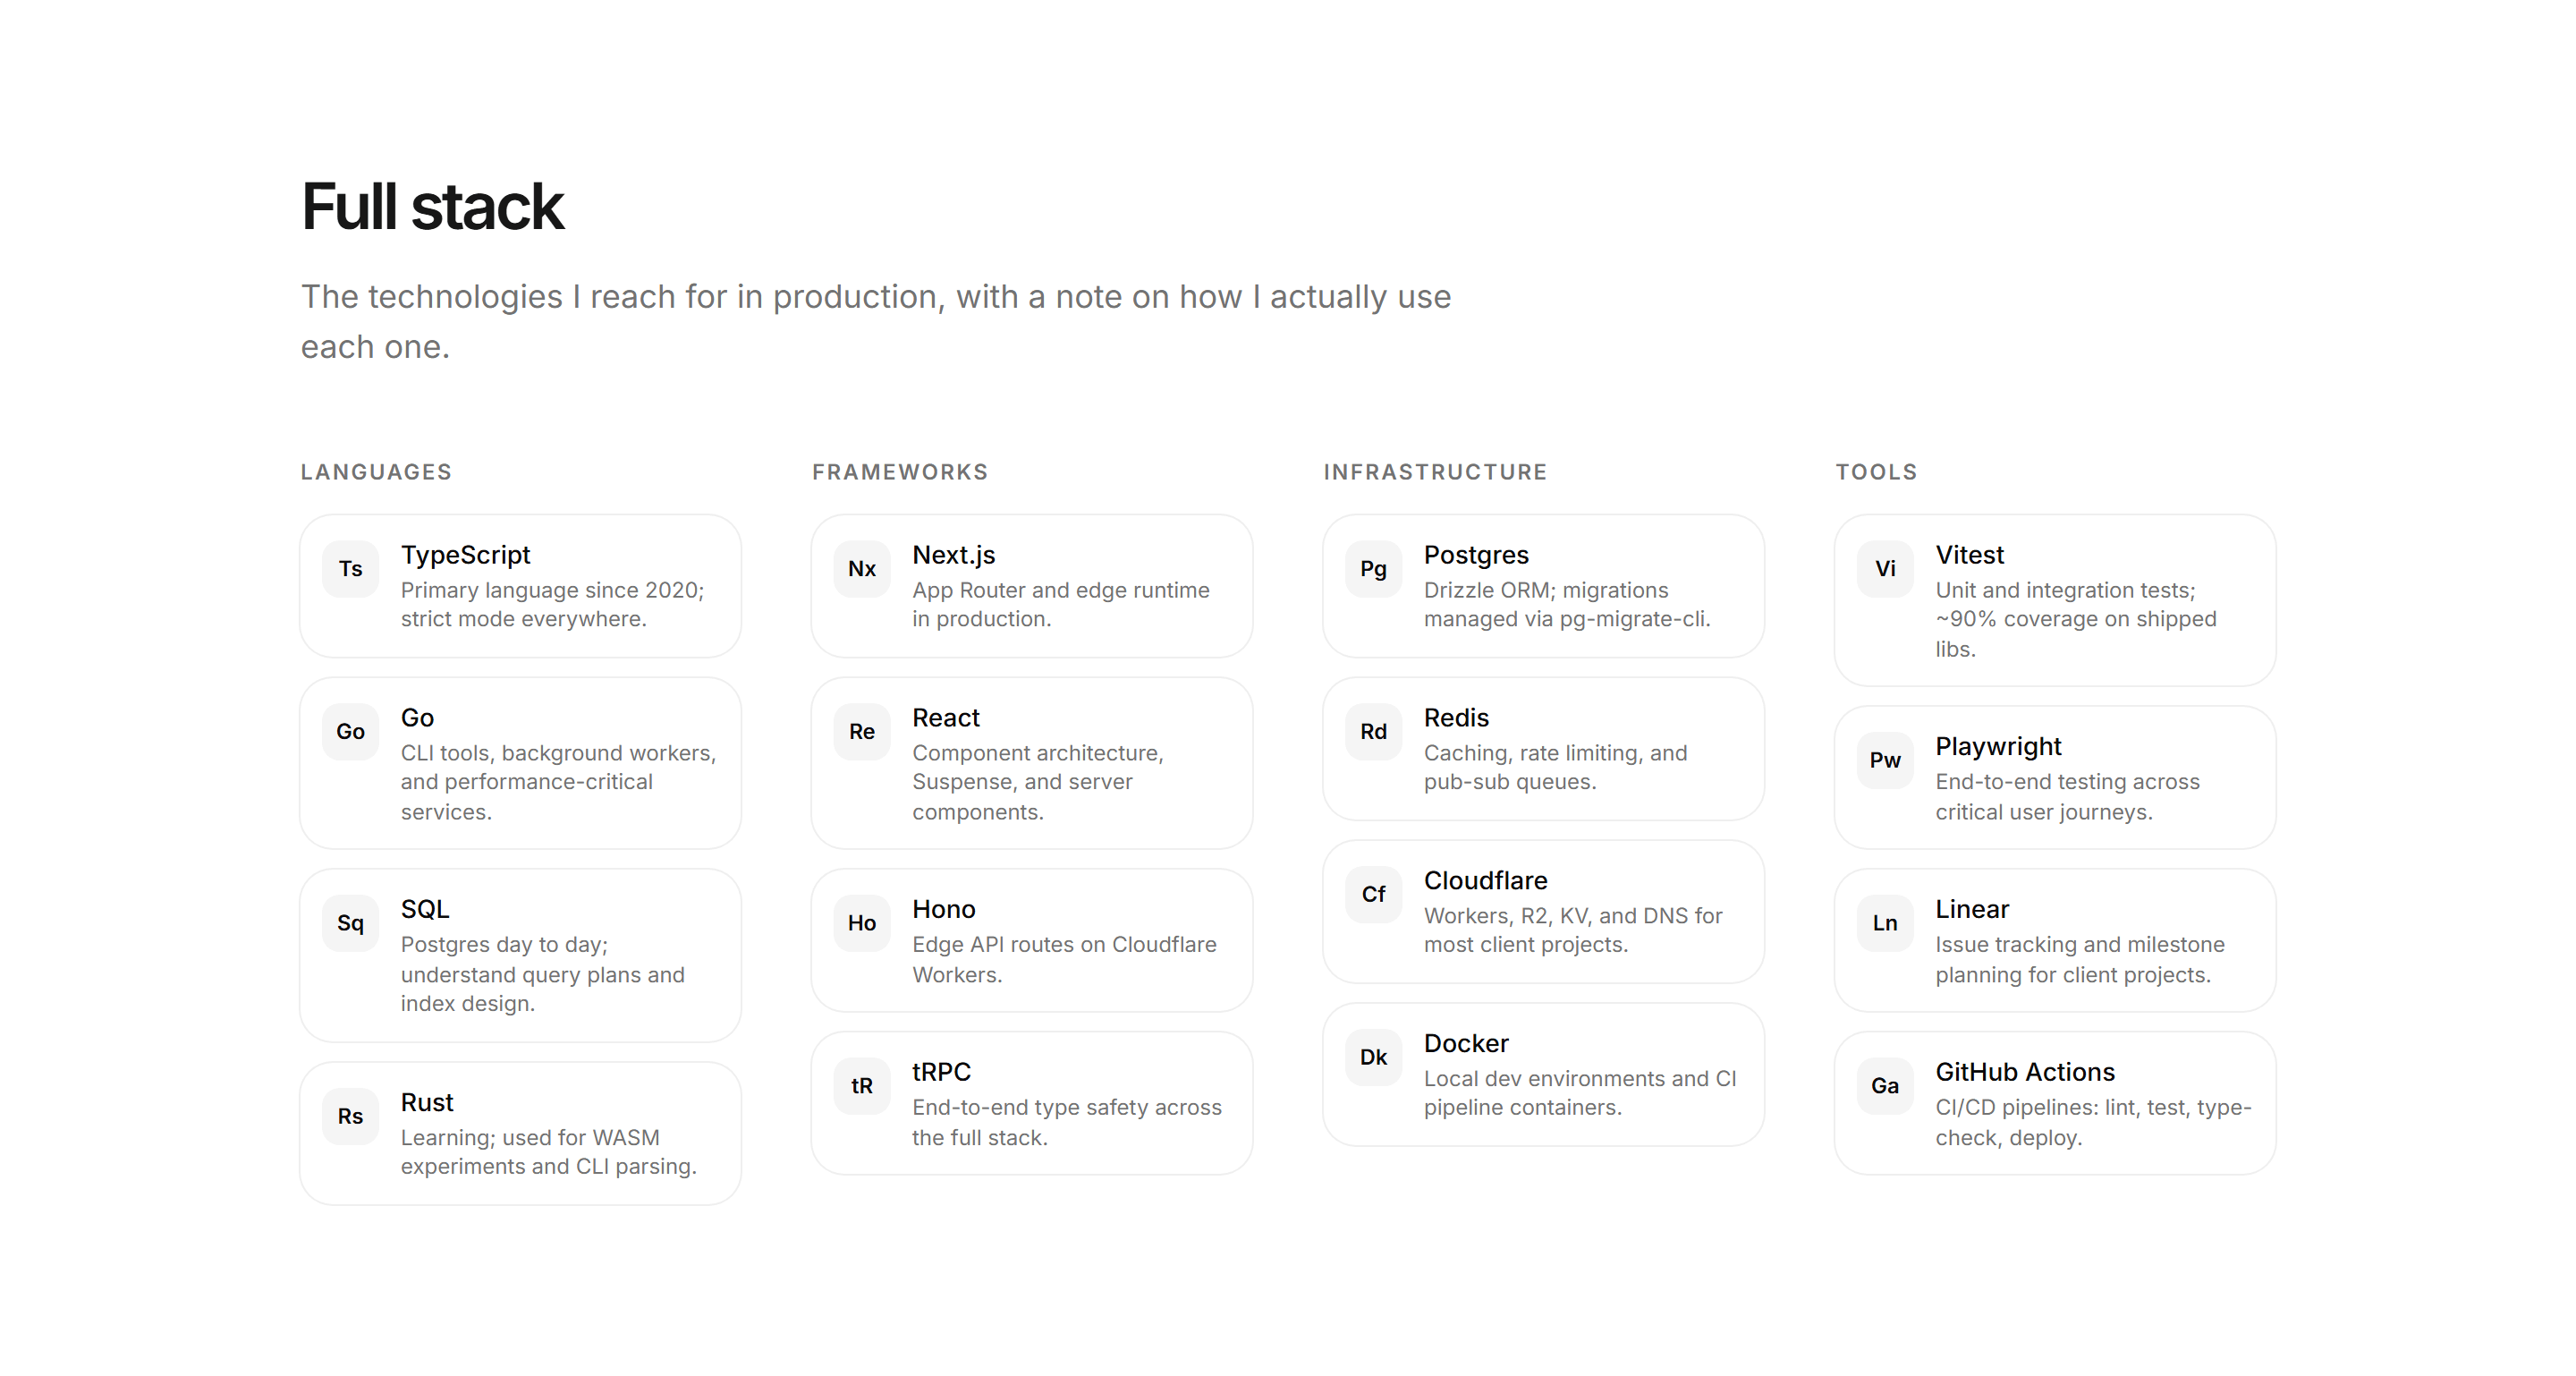Select the SQL card title
The width and height of the screenshot is (2576, 1376).
coord(425,909)
